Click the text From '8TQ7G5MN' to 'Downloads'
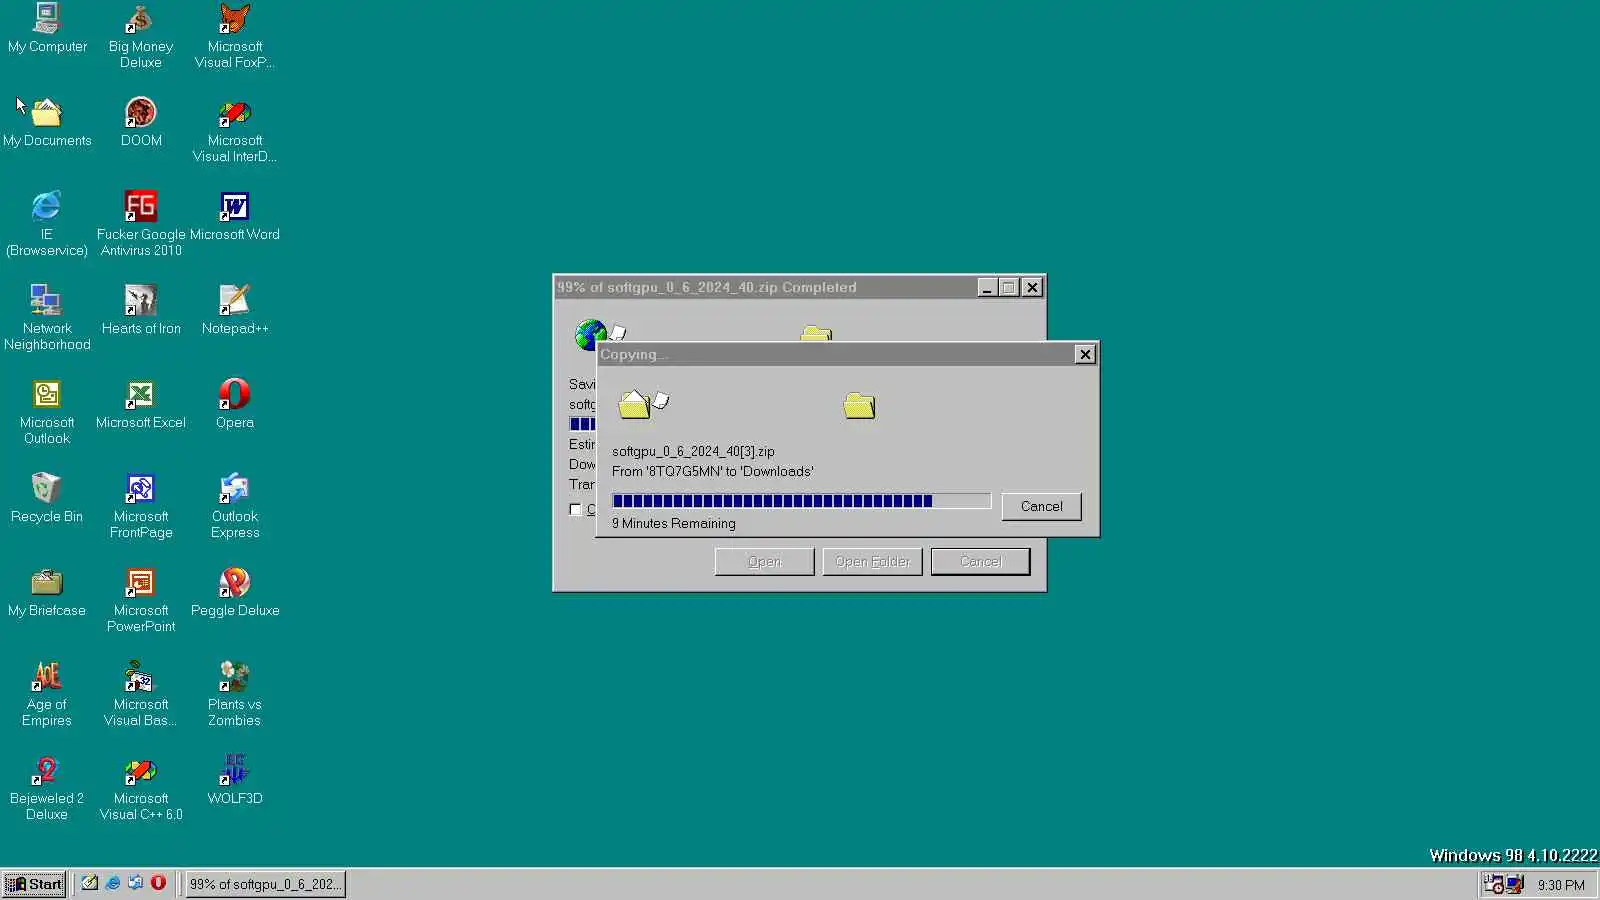Image resolution: width=1600 pixels, height=900 pixels. click(713, 471)
